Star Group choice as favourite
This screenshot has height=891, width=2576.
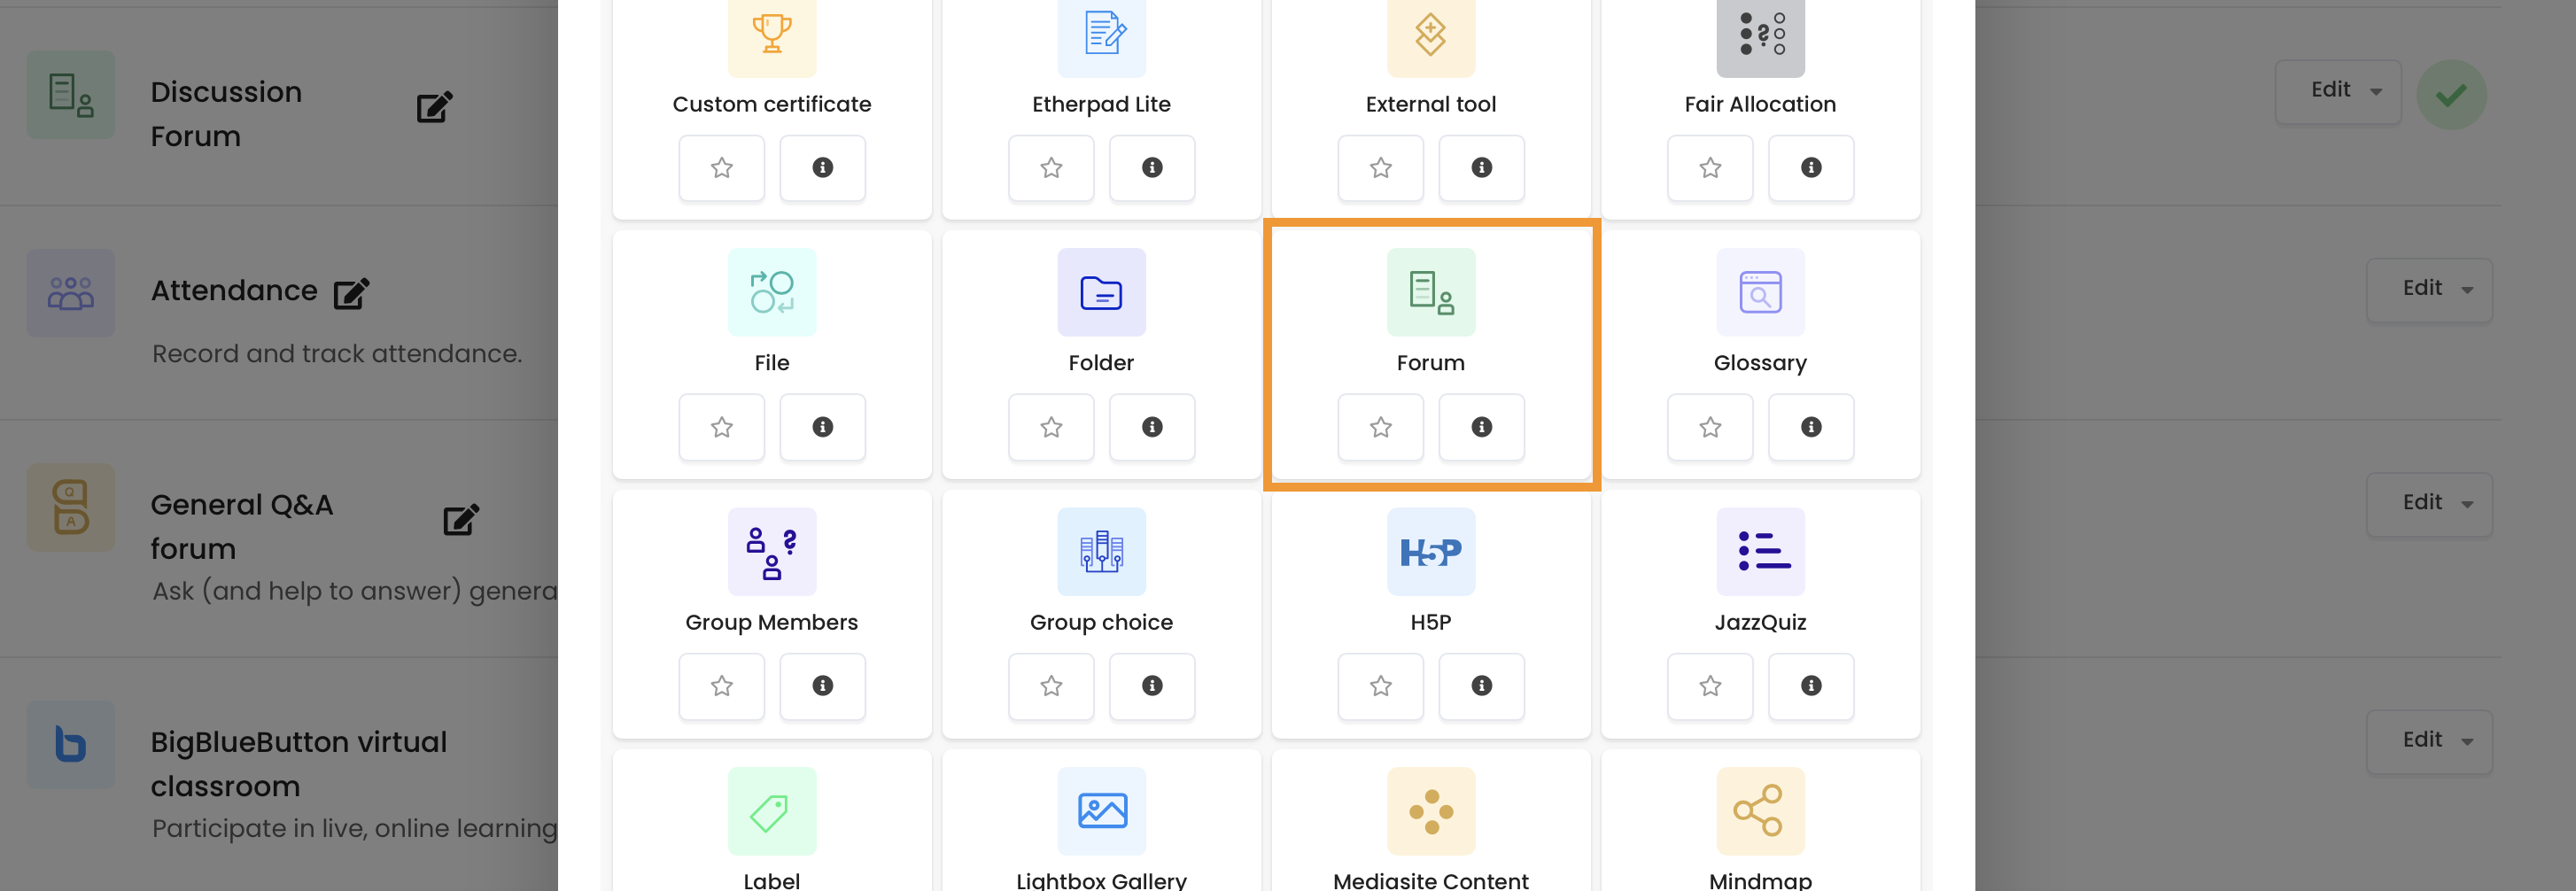(x=1051, y=686)
